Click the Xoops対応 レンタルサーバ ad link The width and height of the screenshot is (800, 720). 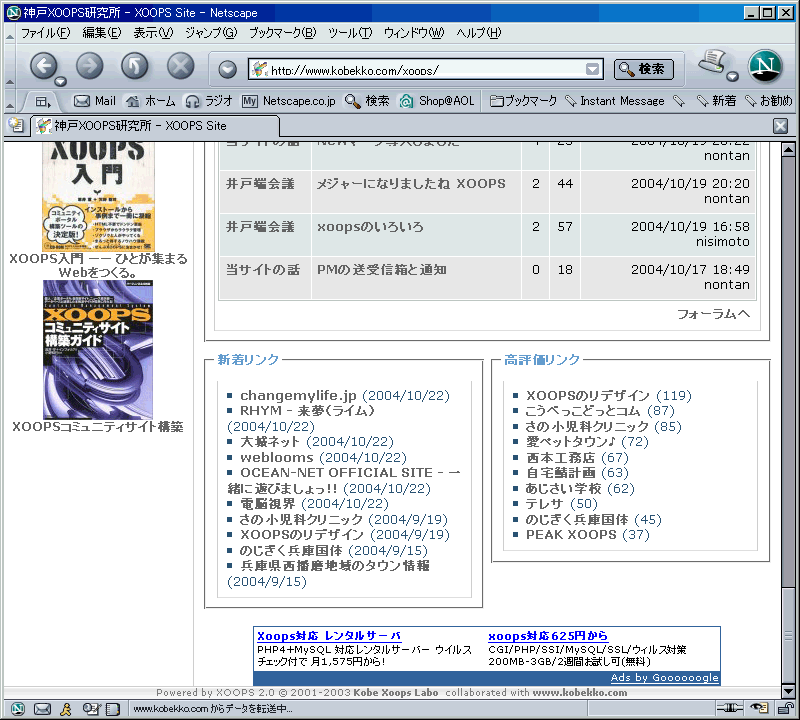(x=329, y=636)
